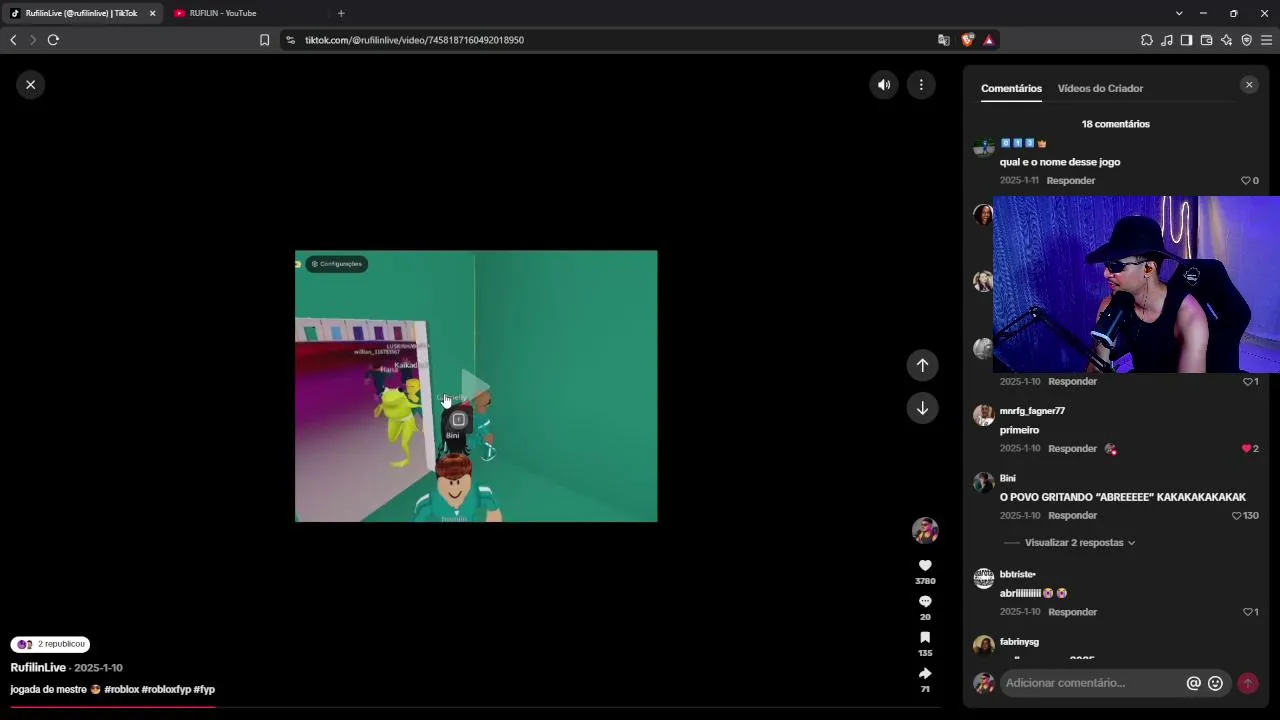The width and height of the screenshot is (1280, 720).
Task: Open the media playlist music-note icon
Action: click(x=1167, y=40)
